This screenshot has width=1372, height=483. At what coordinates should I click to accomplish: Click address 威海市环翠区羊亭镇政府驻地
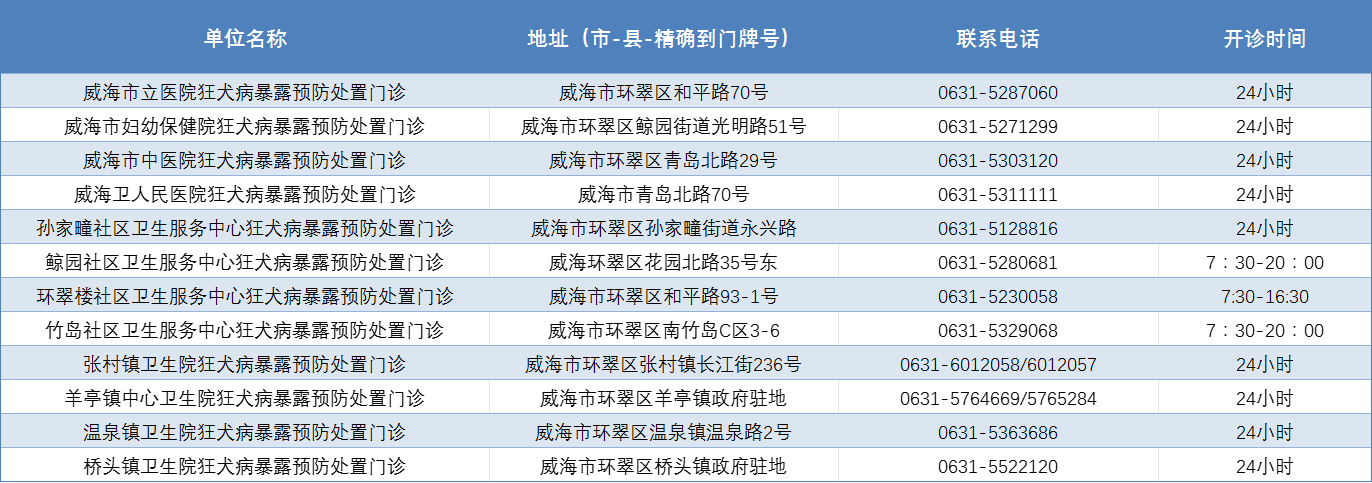click(x=663, y=399)
